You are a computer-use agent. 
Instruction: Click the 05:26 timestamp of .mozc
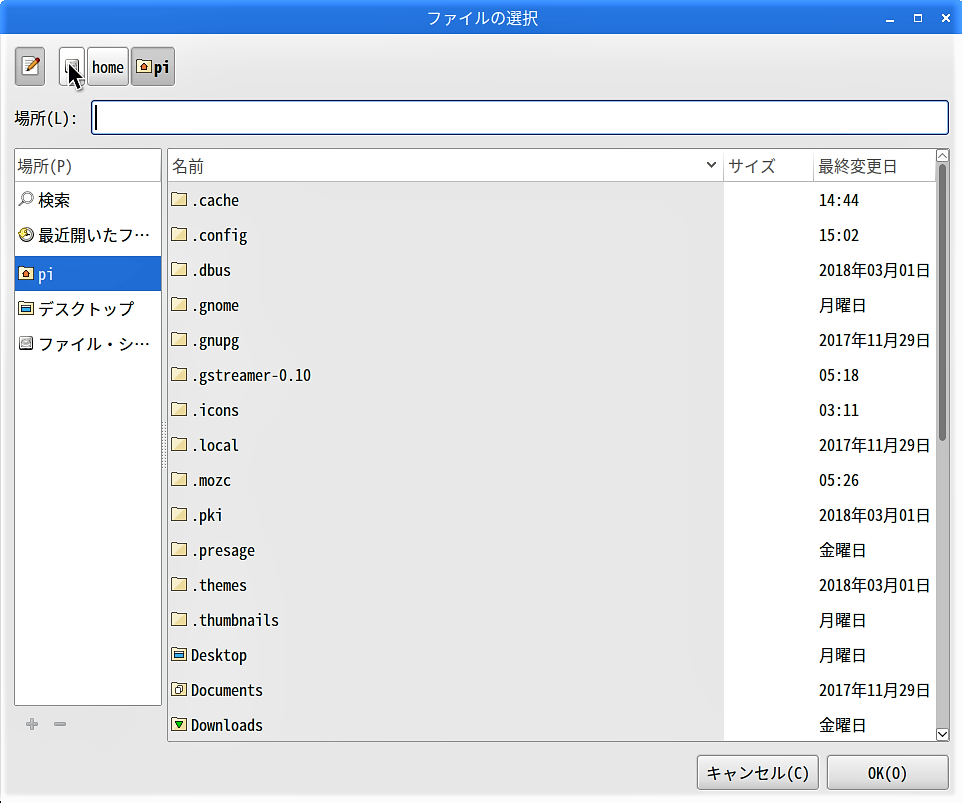click(x=839, y=480)
